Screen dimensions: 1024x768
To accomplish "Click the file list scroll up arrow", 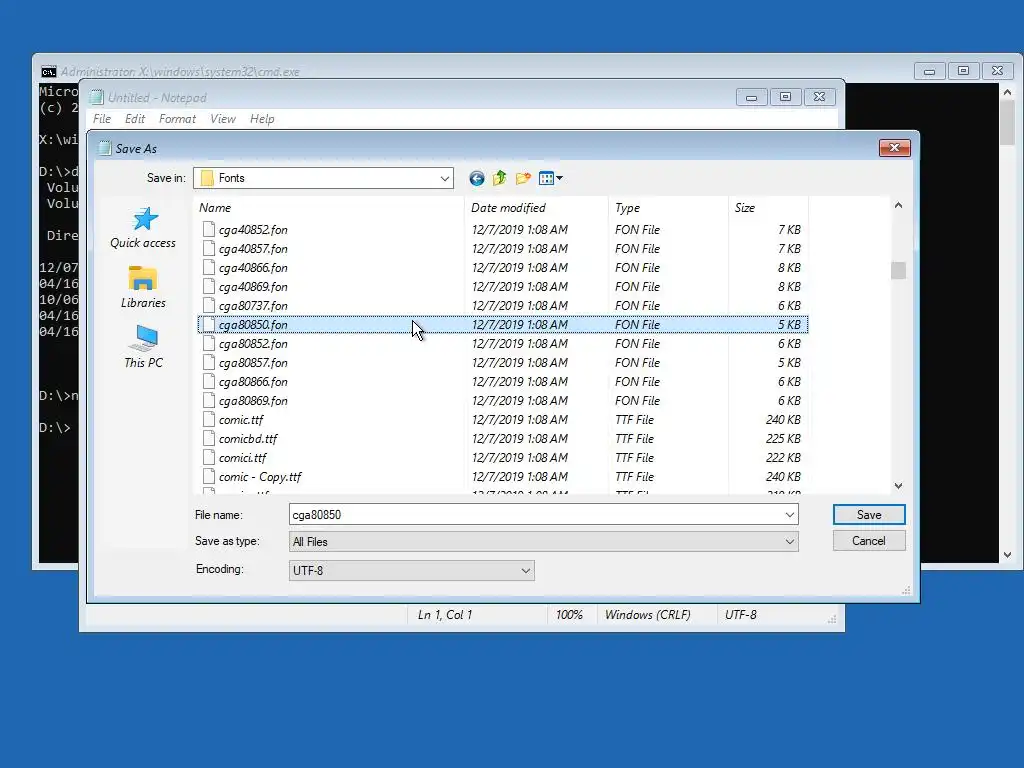I will point(899,205).
